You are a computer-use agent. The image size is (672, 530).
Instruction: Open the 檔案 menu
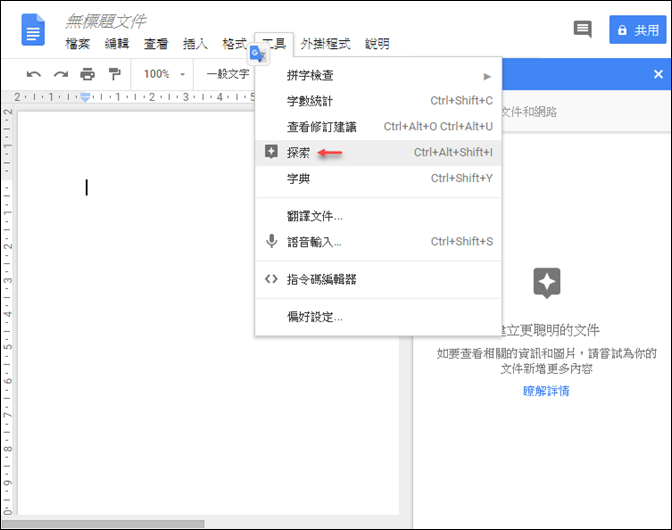tap(78, 44)
